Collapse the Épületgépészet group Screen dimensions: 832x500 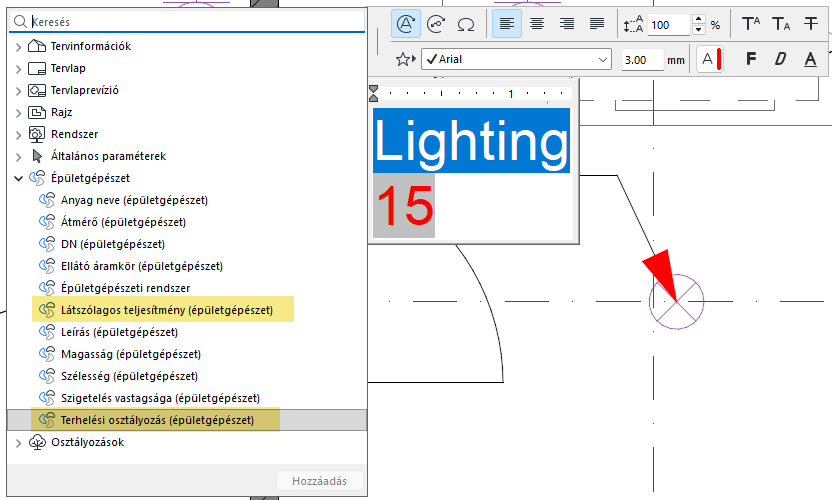tap(19, 178)
